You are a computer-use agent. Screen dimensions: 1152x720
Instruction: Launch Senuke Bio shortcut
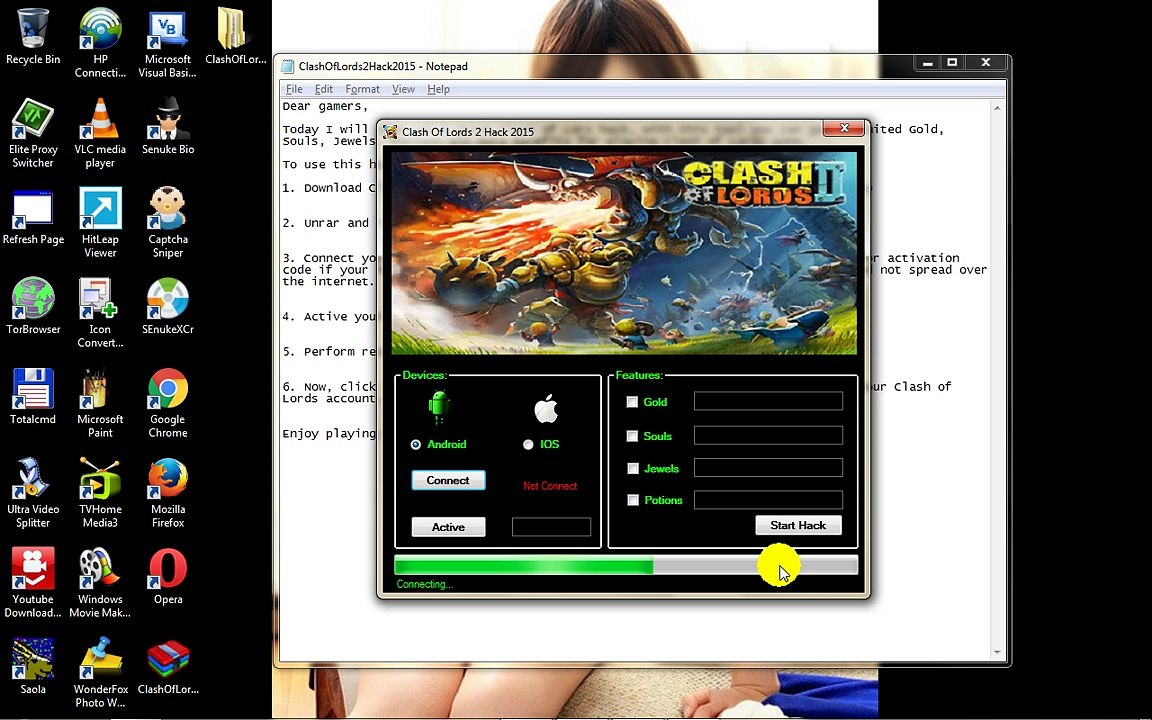tap(168, 126)
